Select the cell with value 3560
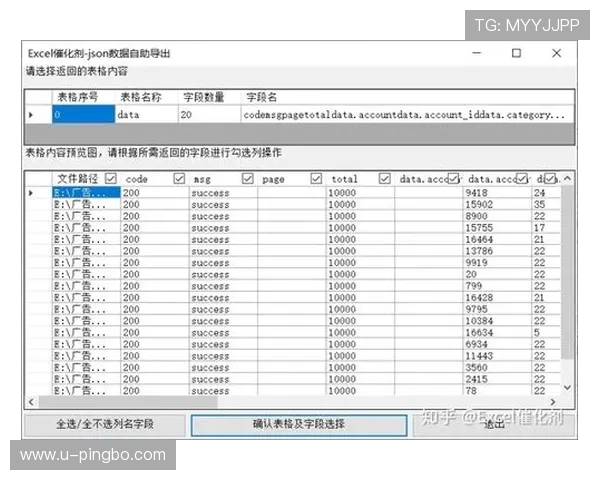The height and width of the screenshot is (480, 600). tap(497, 367)
